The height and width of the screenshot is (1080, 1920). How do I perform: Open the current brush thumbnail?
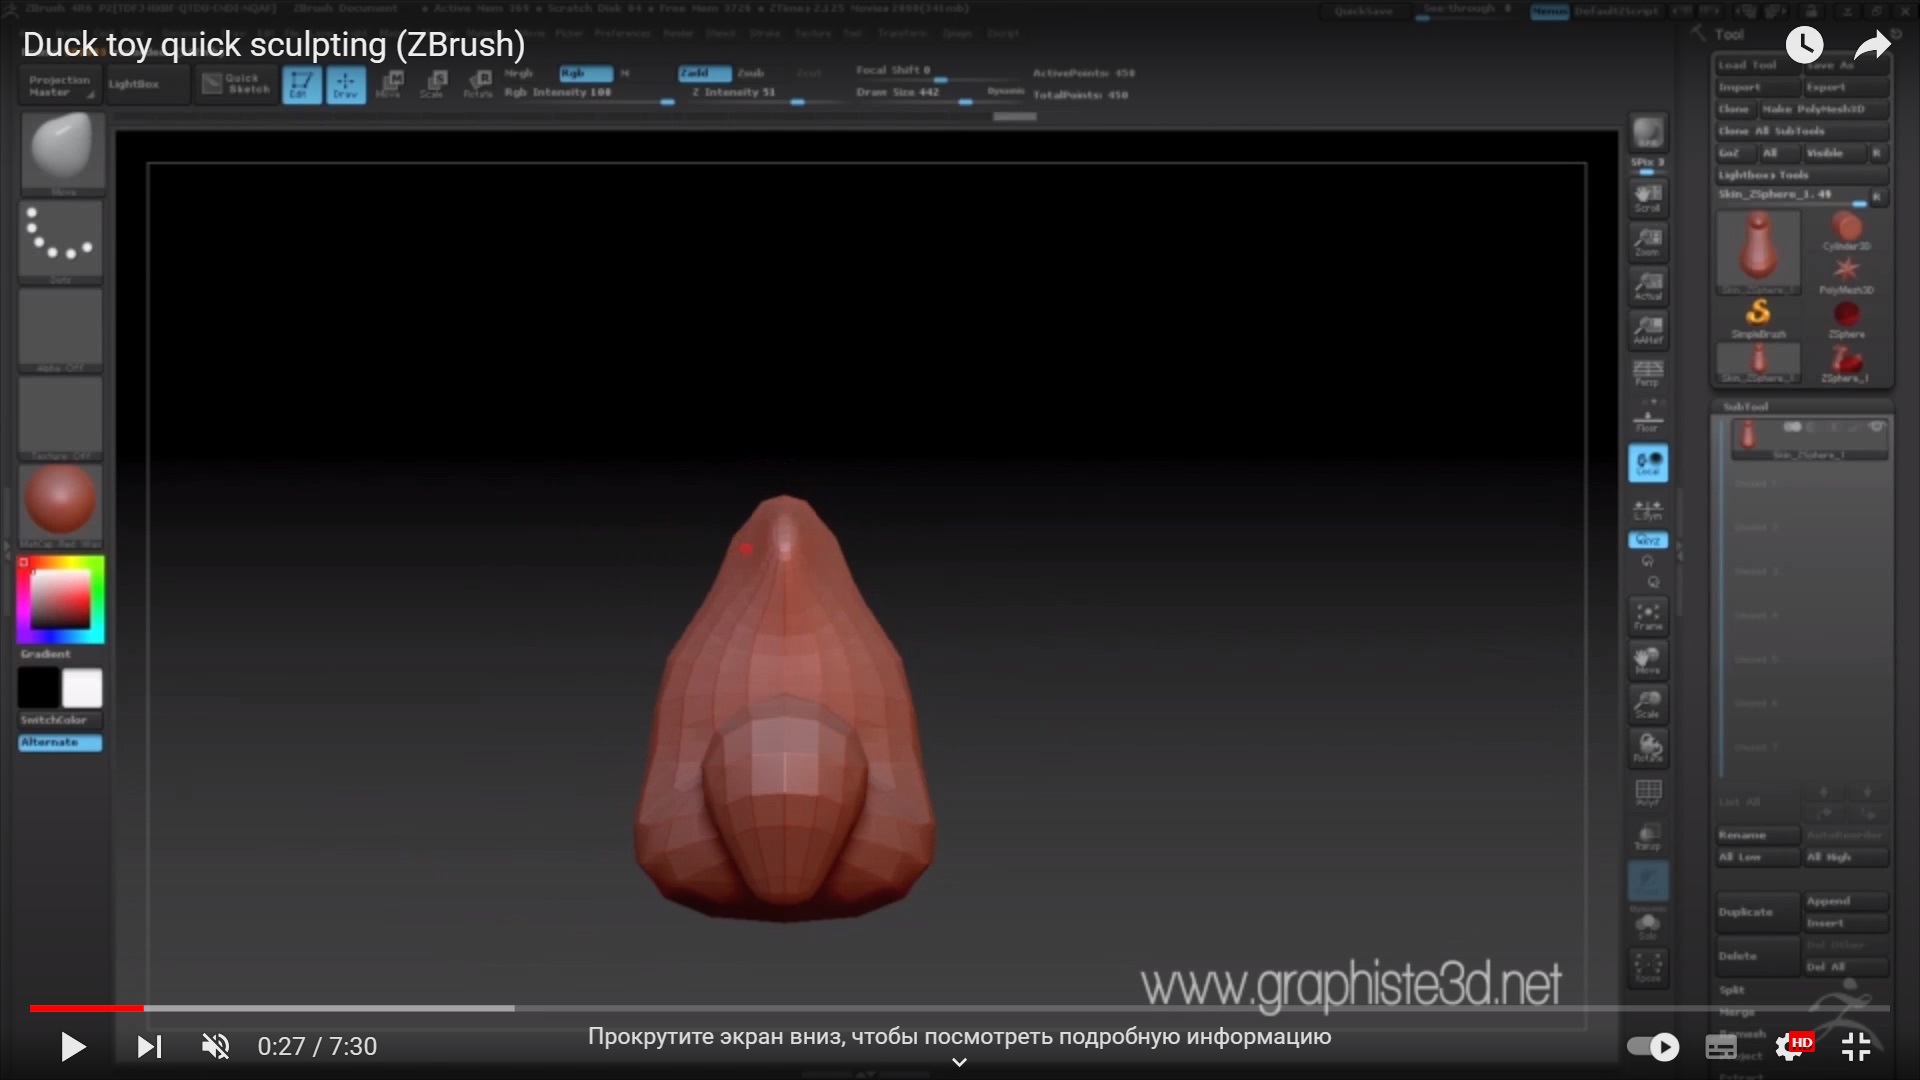point(61,150)
